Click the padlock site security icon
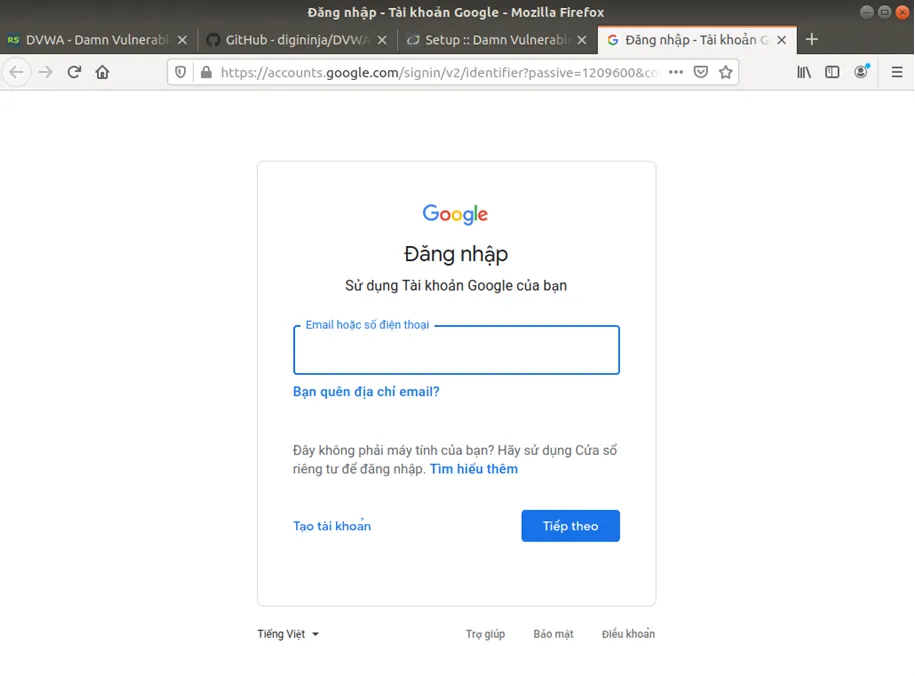This screenshot has width=915, height=676. 206,72
